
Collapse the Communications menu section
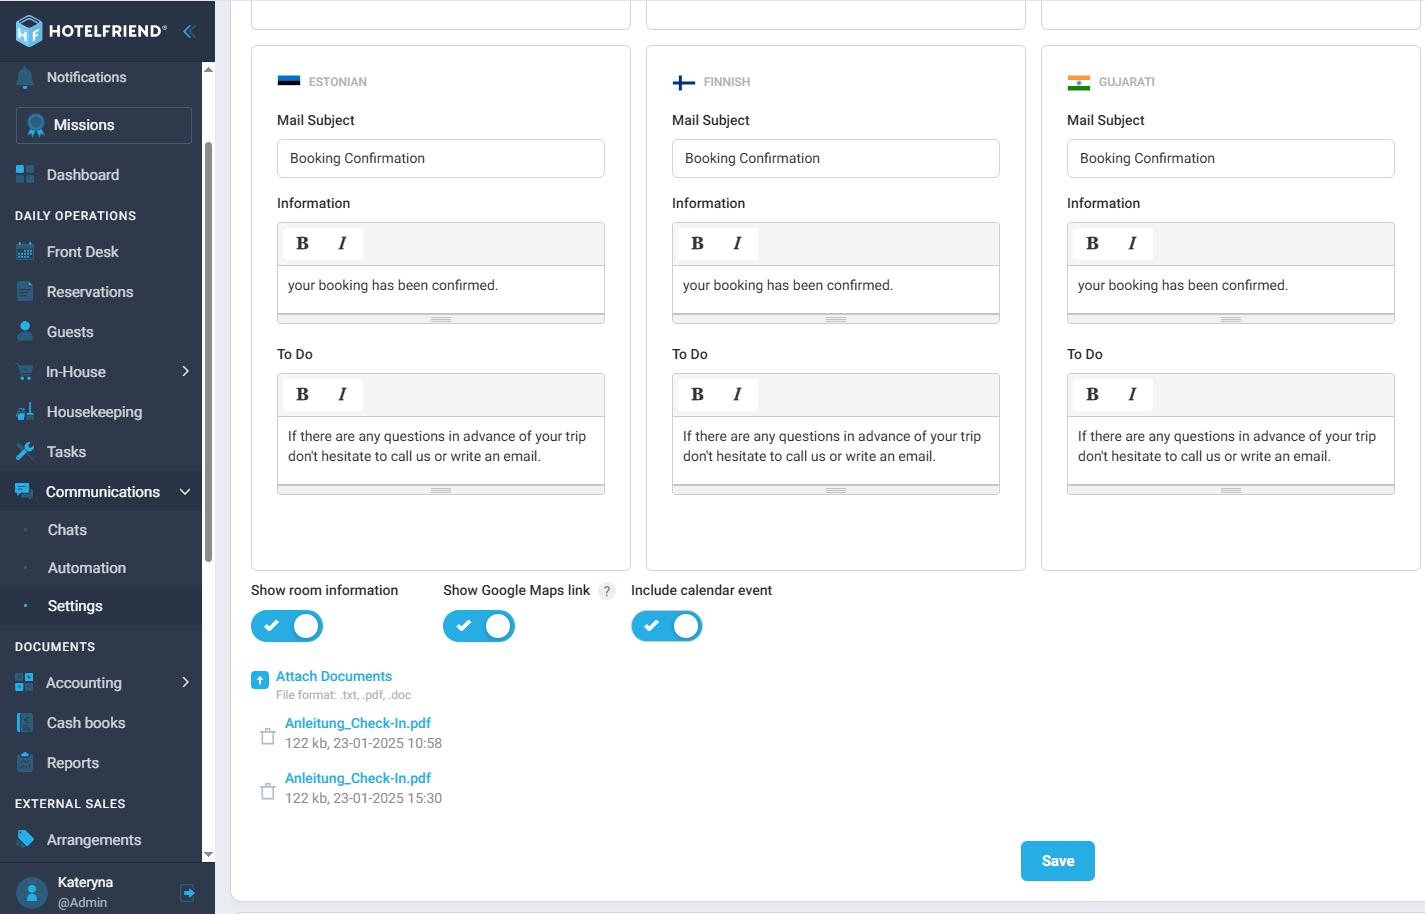pyautogui.click(x=185, y=492)
